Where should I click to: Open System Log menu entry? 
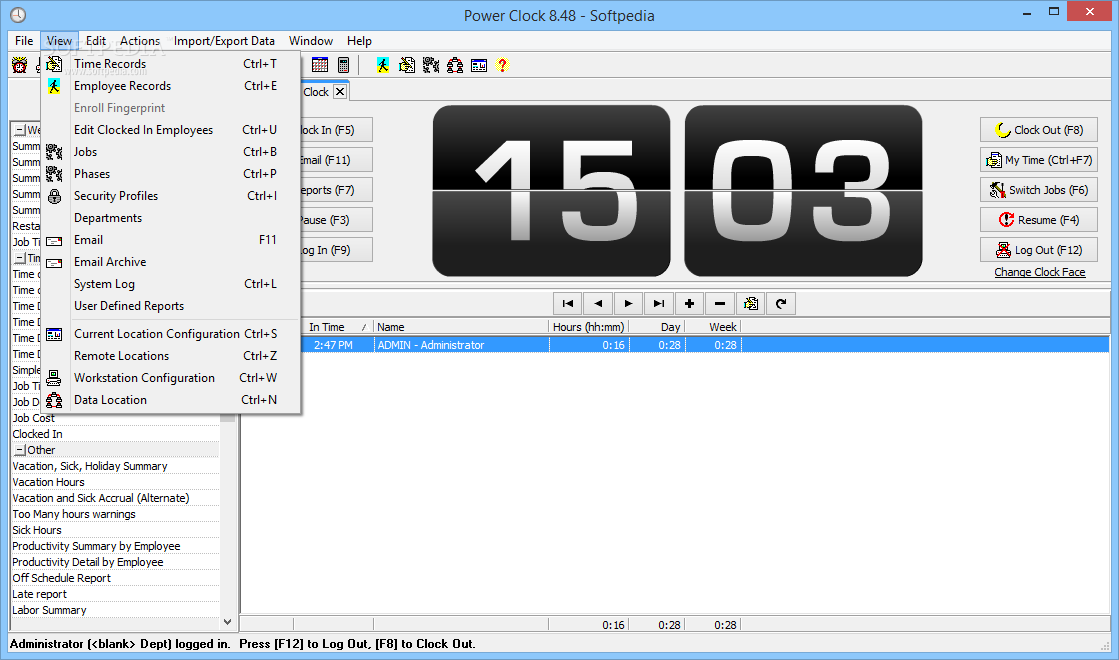[171, 284]
